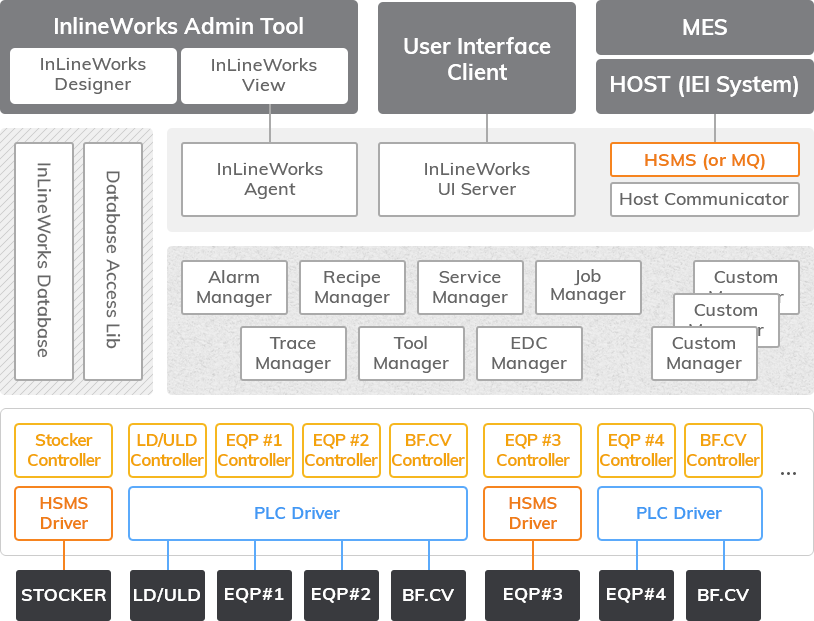Select the orange HSMS (or MQ) box

click(x=704, y=160)
